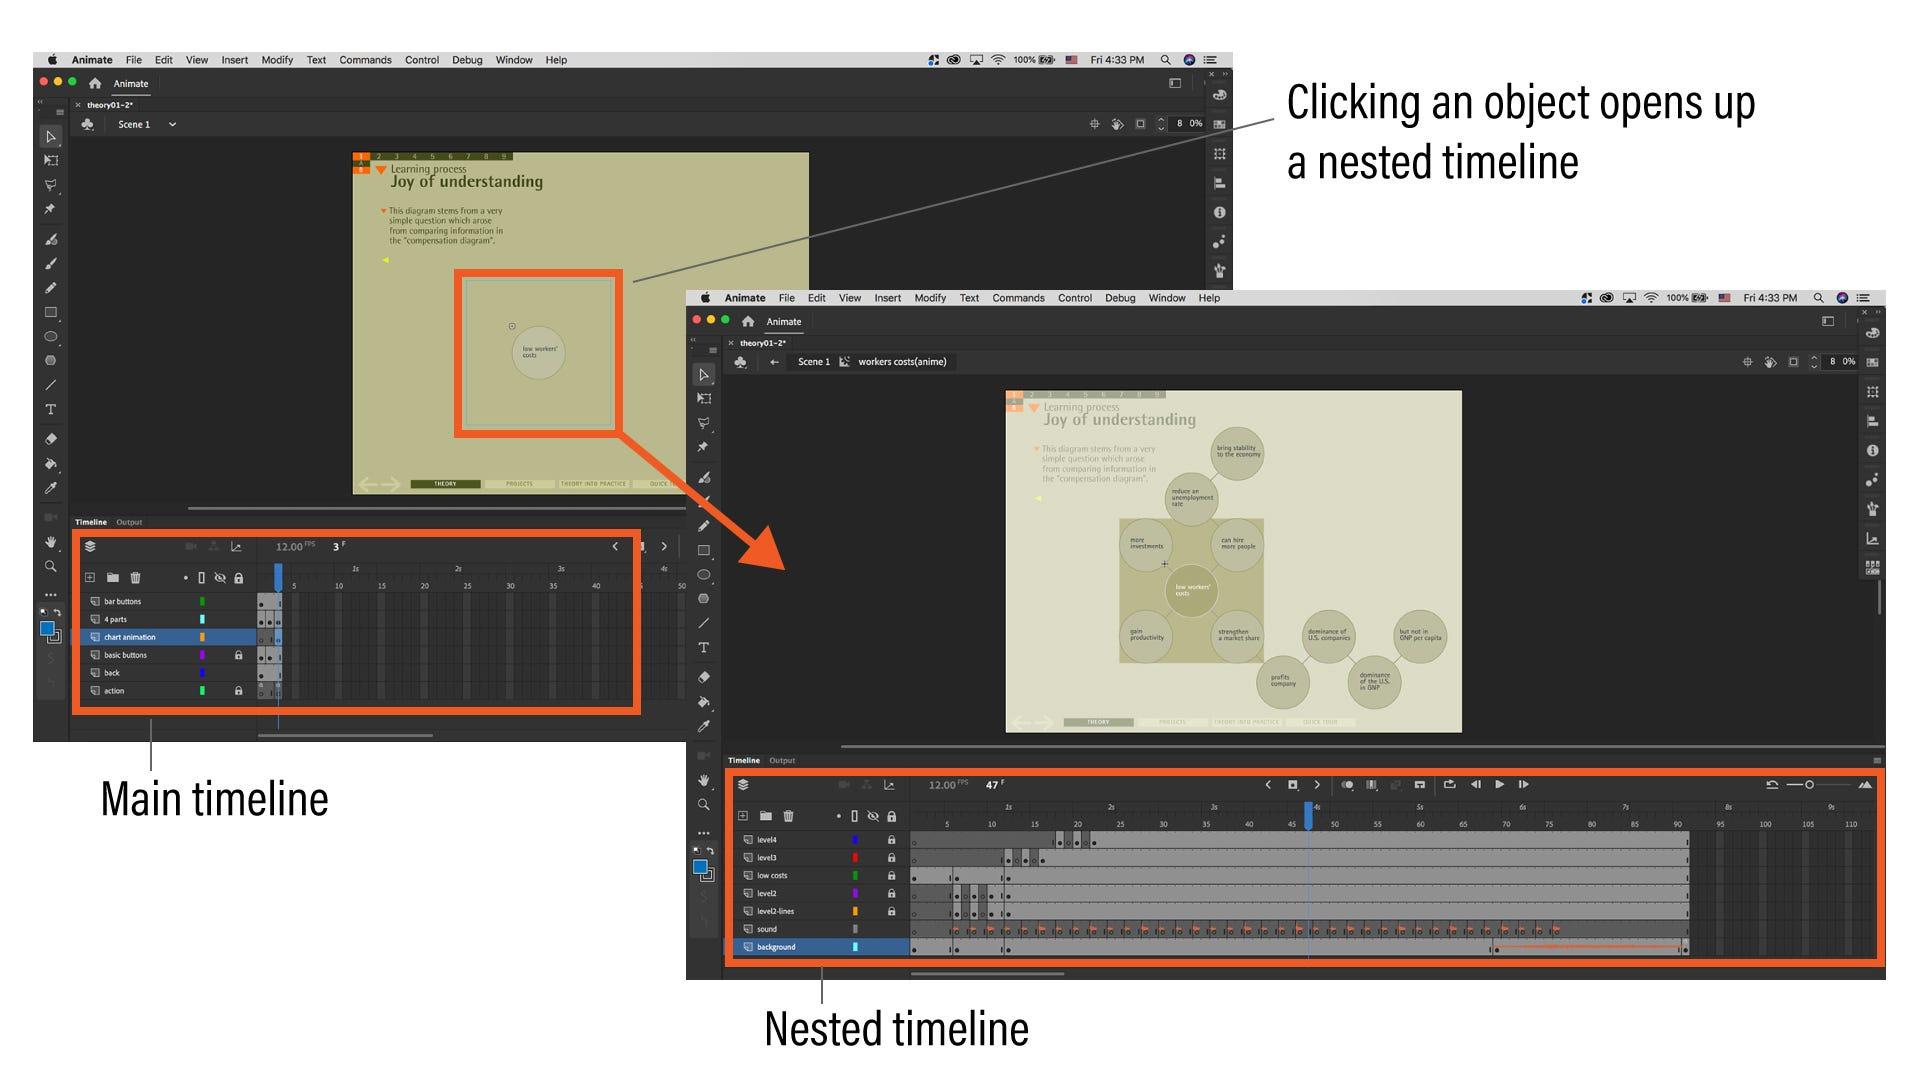Select the Brush tool in the back window
The width and height of the screenshot is (1920, 1080).
click(x=51, y=264)
